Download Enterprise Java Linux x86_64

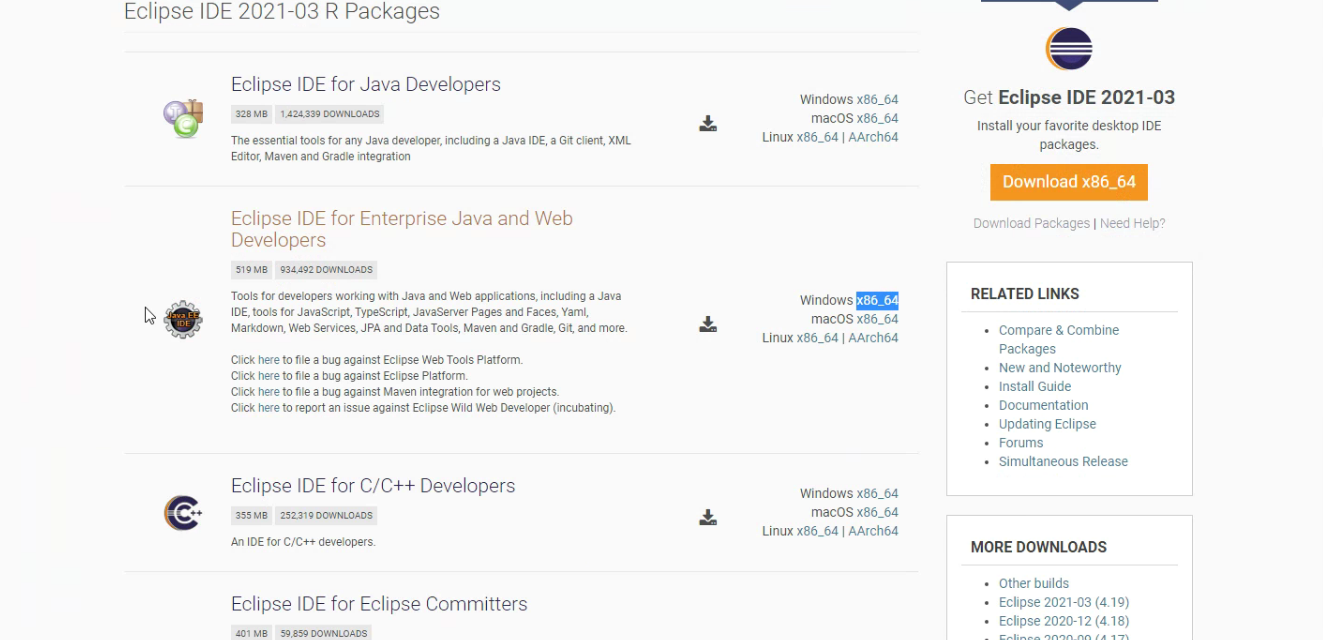[817, 338]
